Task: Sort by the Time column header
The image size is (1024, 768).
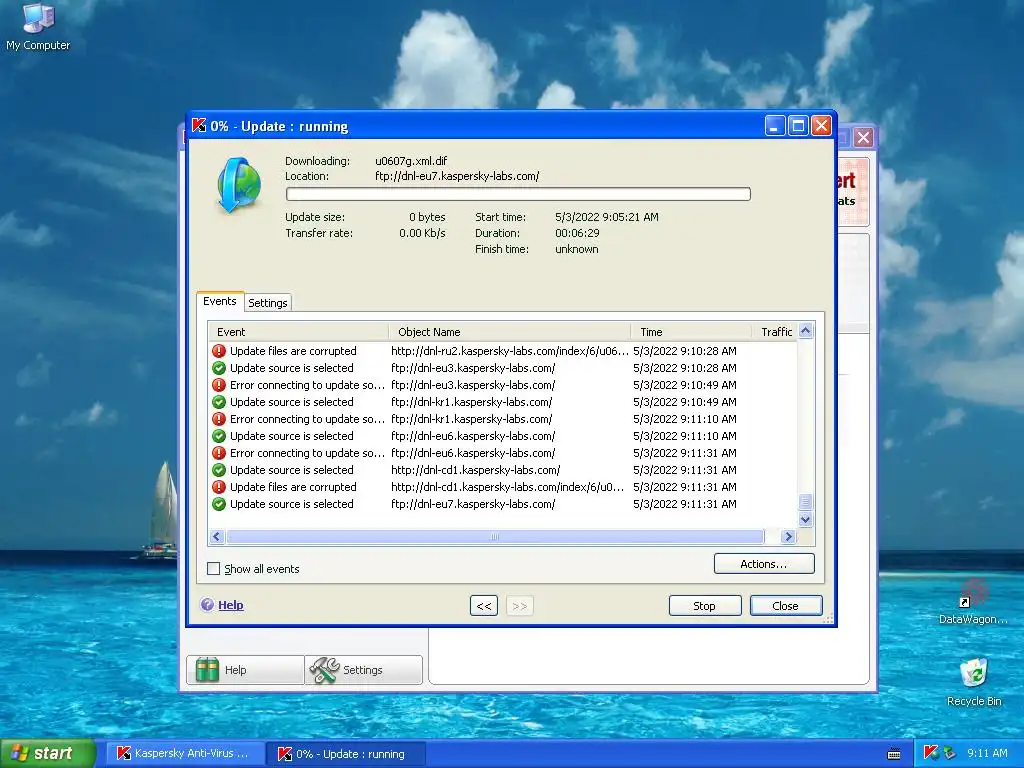Action: 691,332
